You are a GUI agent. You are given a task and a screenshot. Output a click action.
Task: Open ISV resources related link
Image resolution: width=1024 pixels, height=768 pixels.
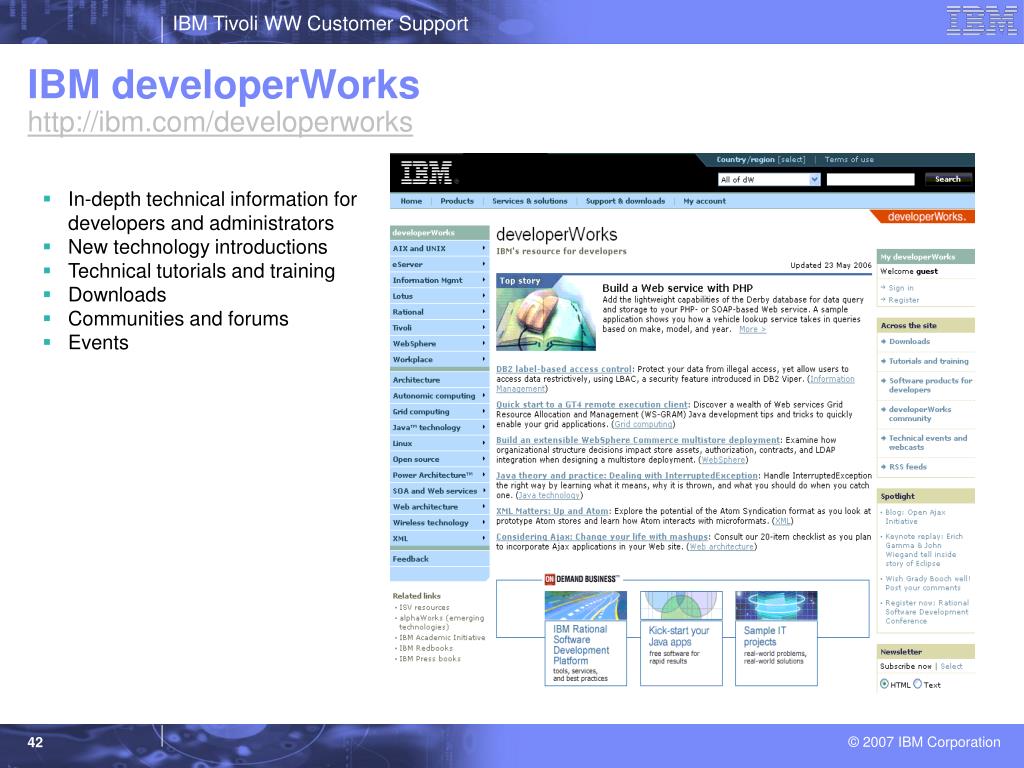424,607
